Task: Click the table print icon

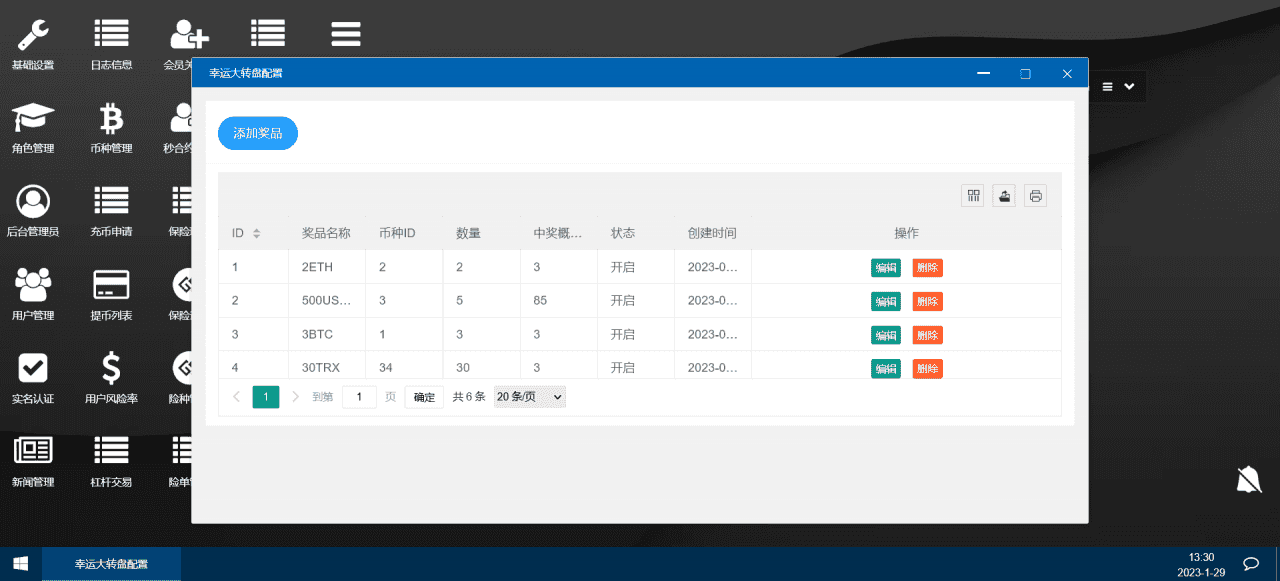Action: click(1035, 195)
